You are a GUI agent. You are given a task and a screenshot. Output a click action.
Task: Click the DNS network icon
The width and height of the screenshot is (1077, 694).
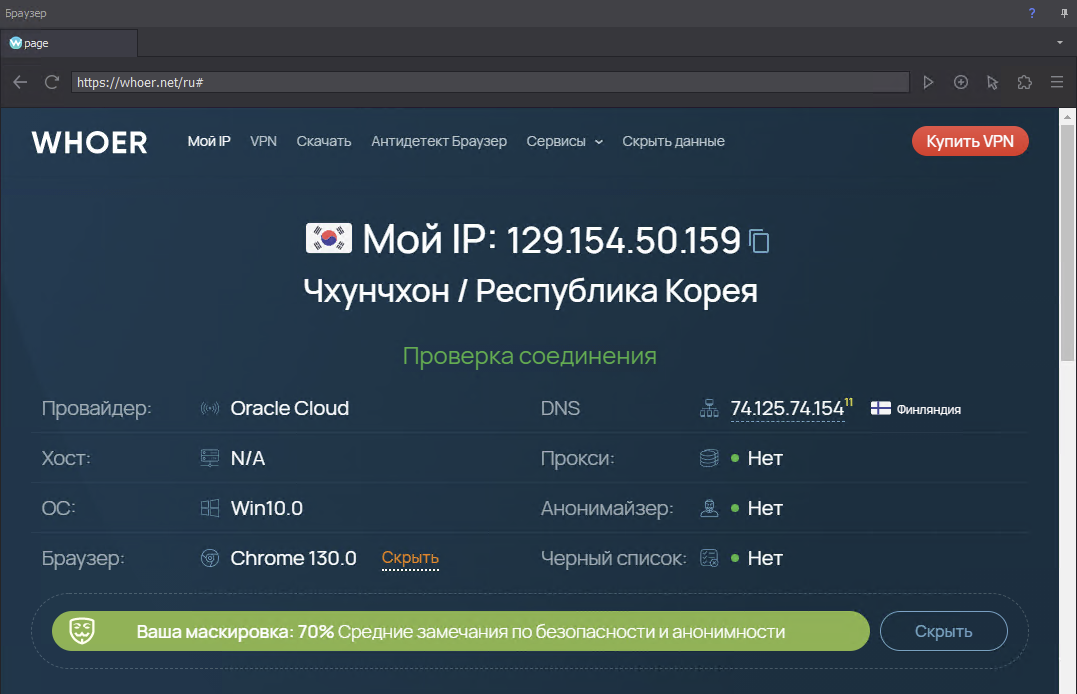coord(709,409)
